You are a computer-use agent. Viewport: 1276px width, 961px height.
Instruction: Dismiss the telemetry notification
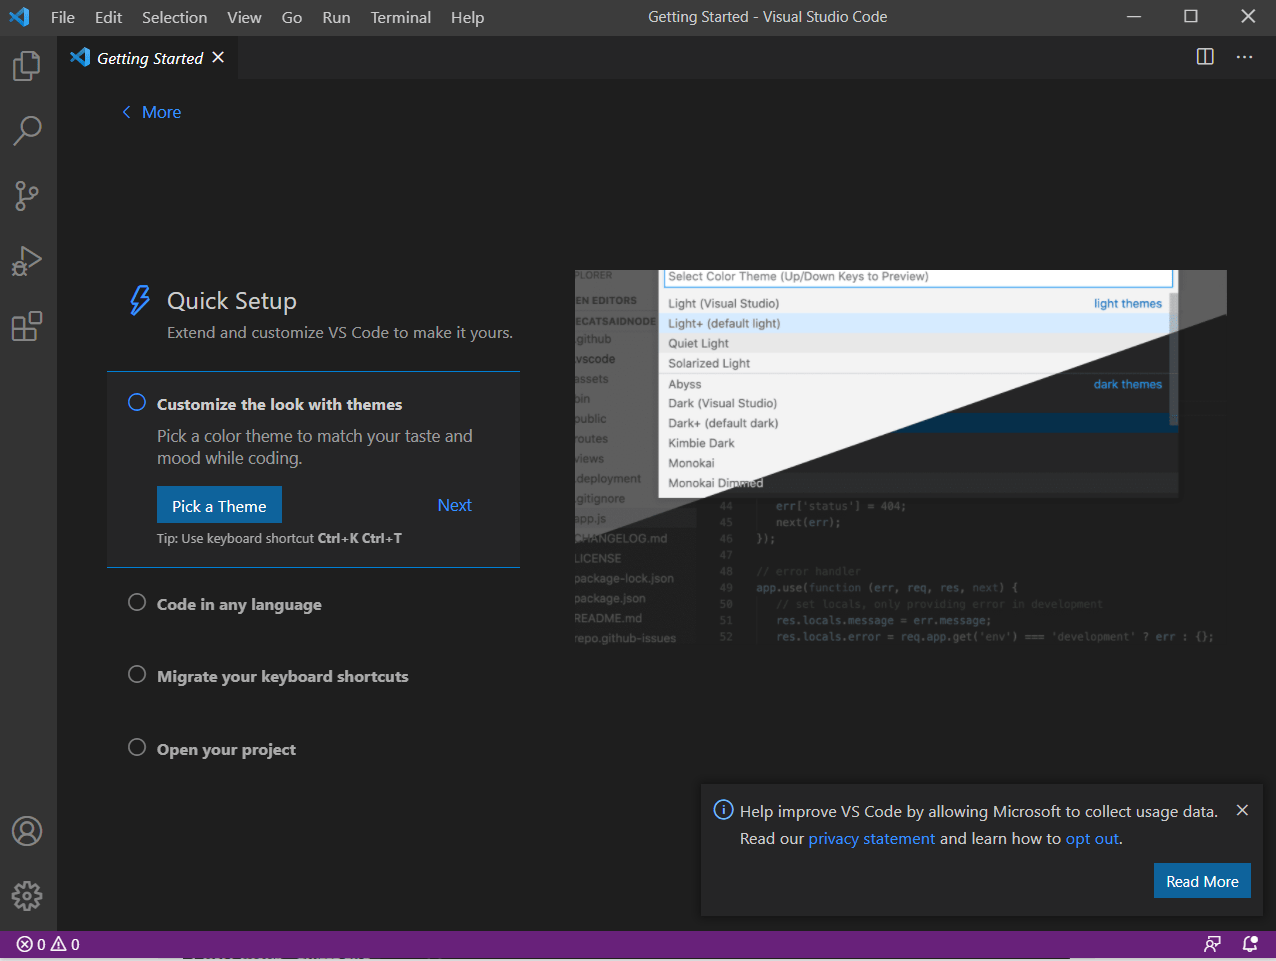pyautogui.click(x=1242, y=810)
